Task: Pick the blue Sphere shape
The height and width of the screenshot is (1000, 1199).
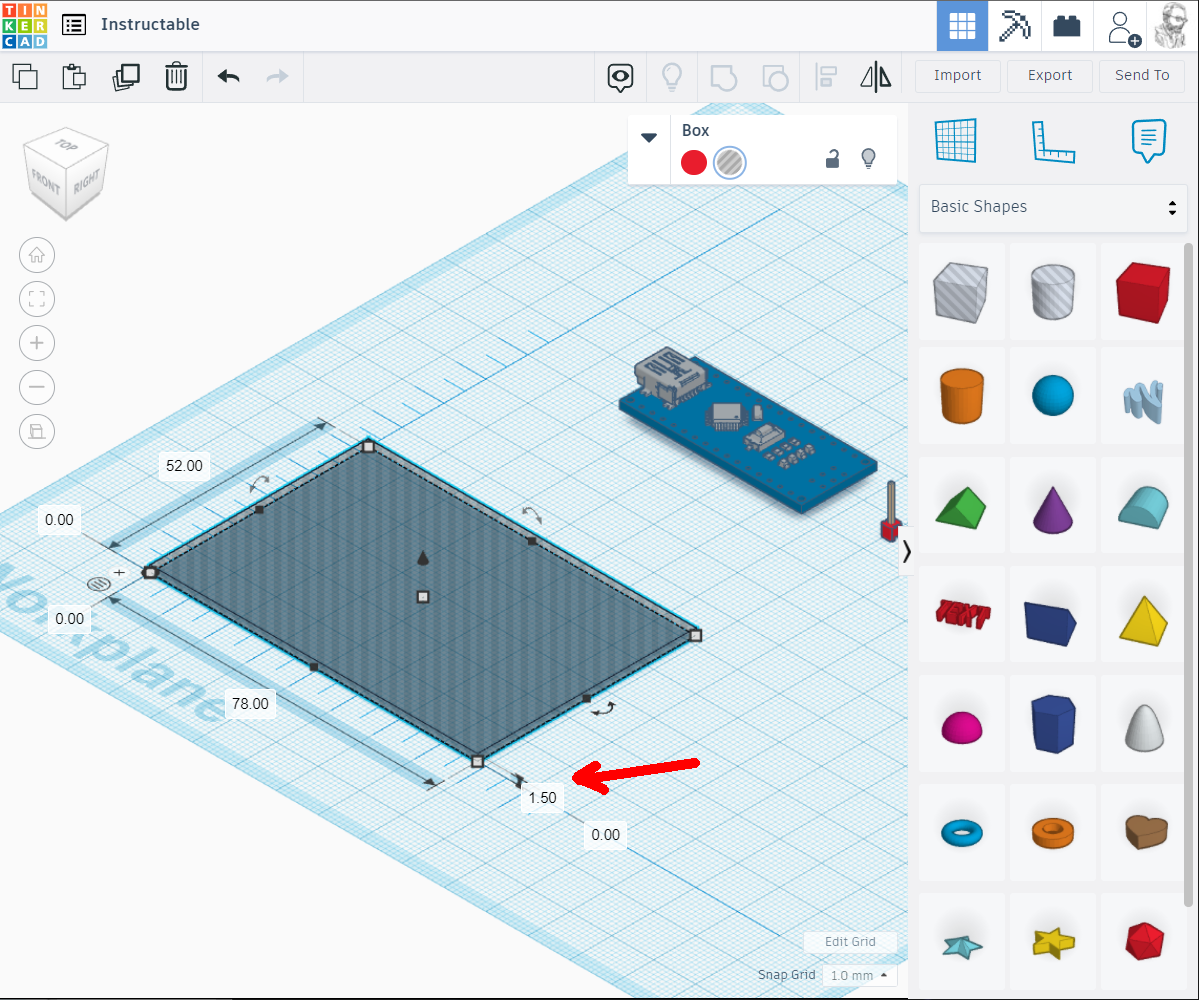Action: point(1053,395)
